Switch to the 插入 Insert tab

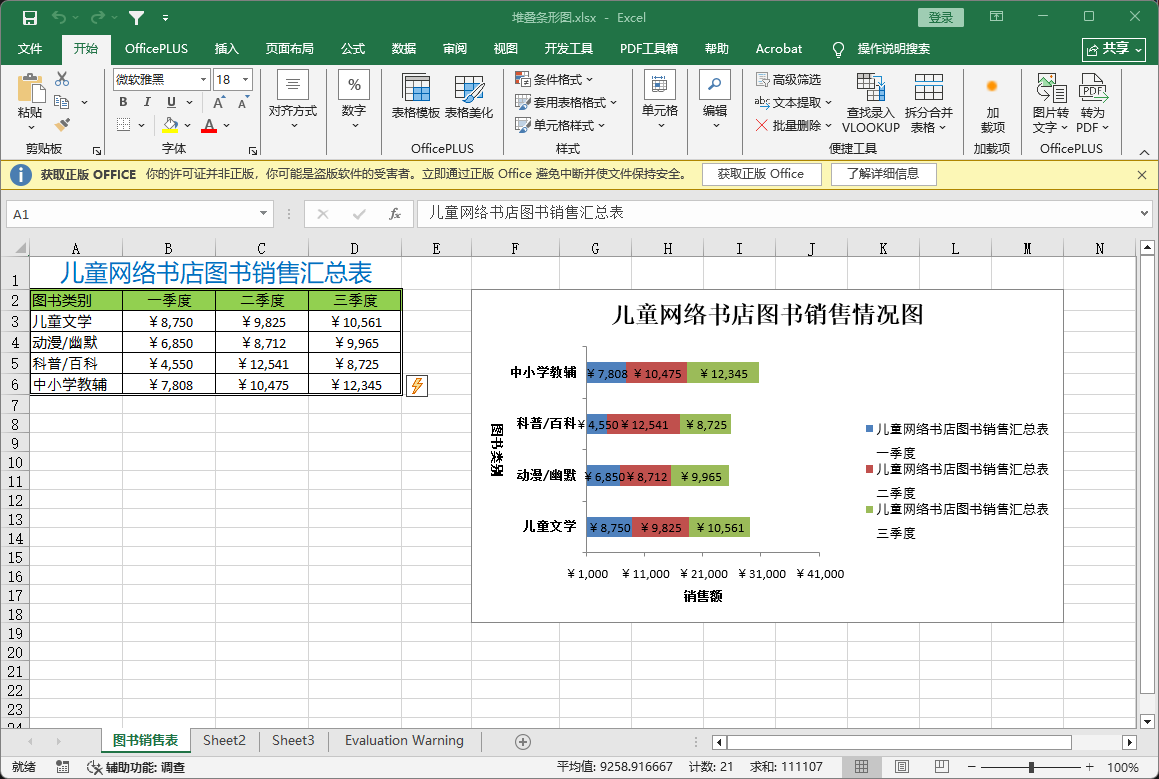coord(226,49)
